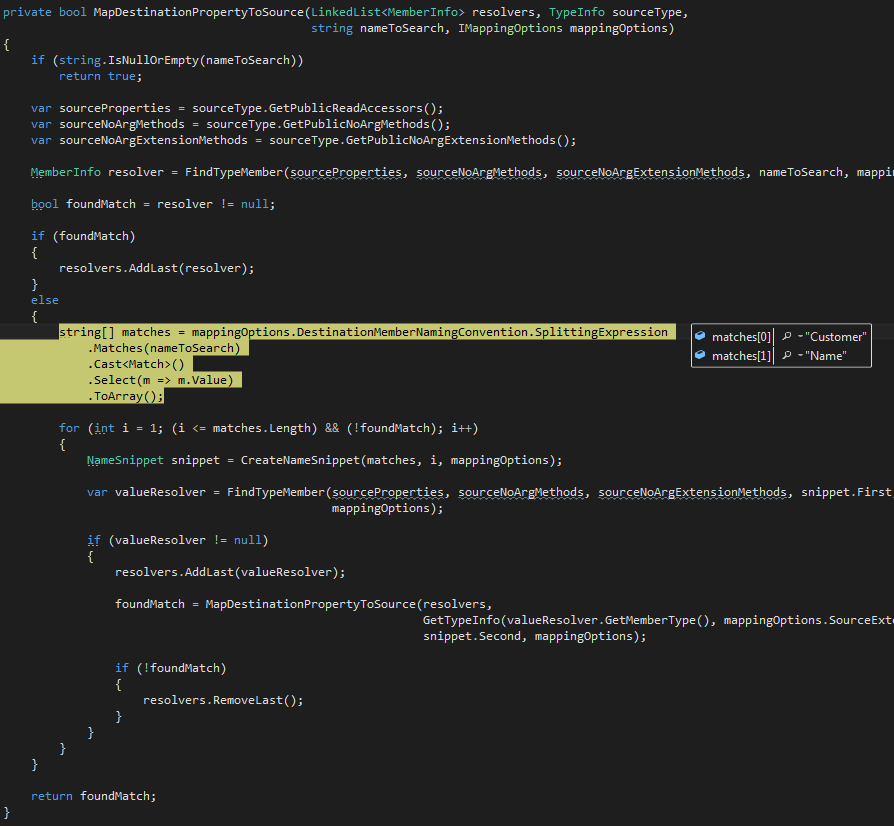Select the "Customer" value in the DataTip

[x=836, y=336]
